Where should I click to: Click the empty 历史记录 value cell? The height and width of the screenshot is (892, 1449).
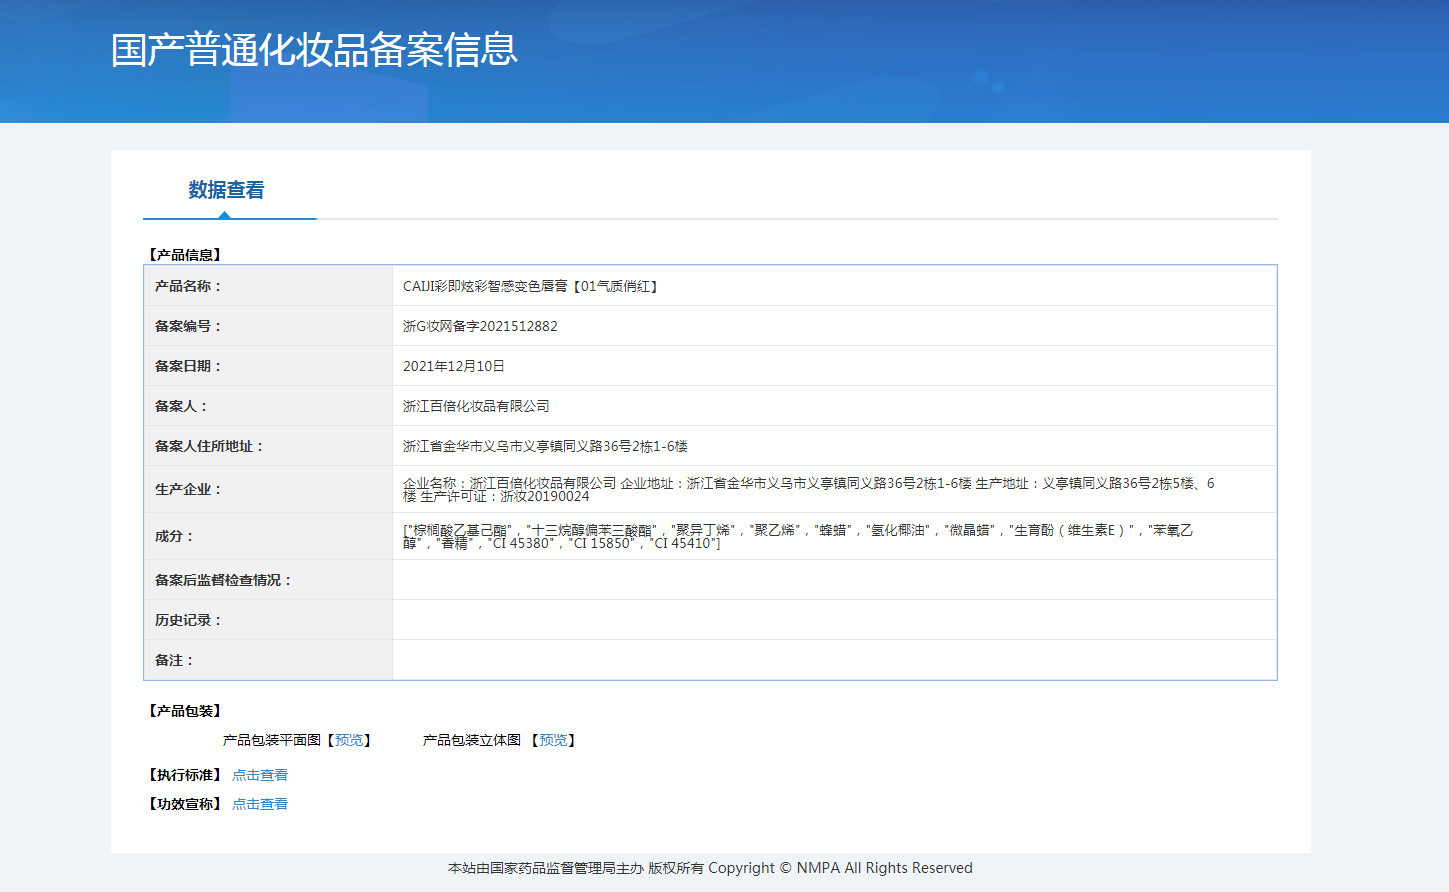tap(834, 620)
